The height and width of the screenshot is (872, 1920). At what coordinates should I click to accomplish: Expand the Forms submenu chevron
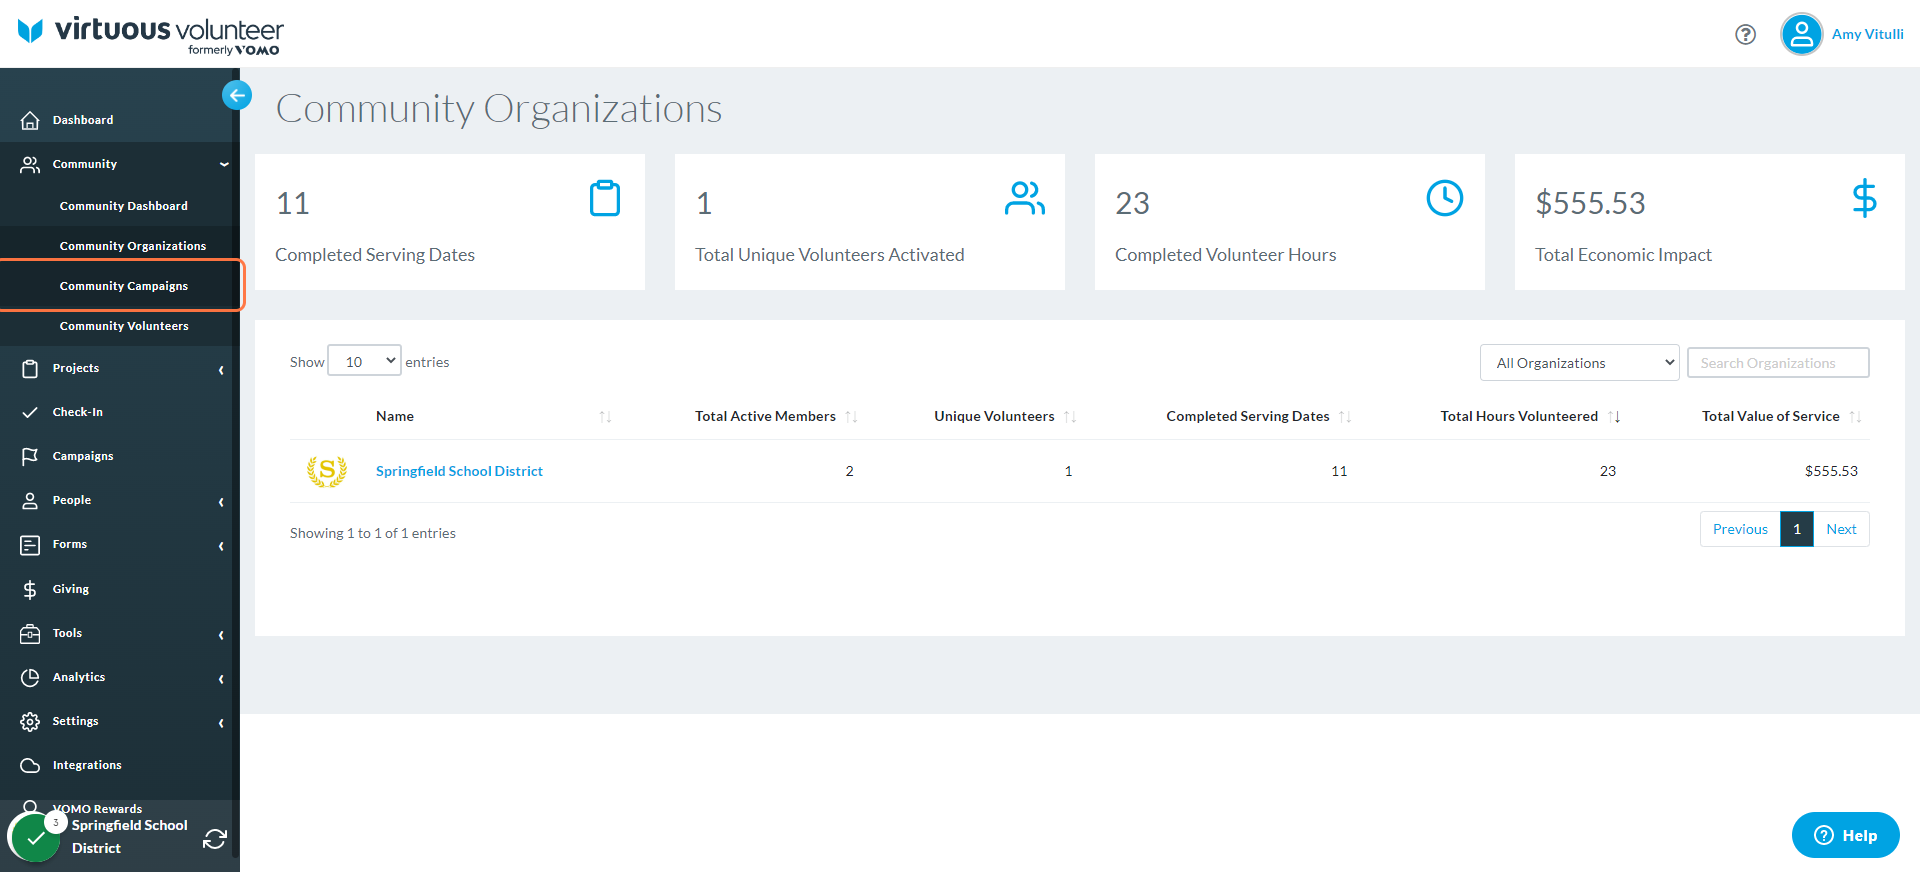pos(221,546)
